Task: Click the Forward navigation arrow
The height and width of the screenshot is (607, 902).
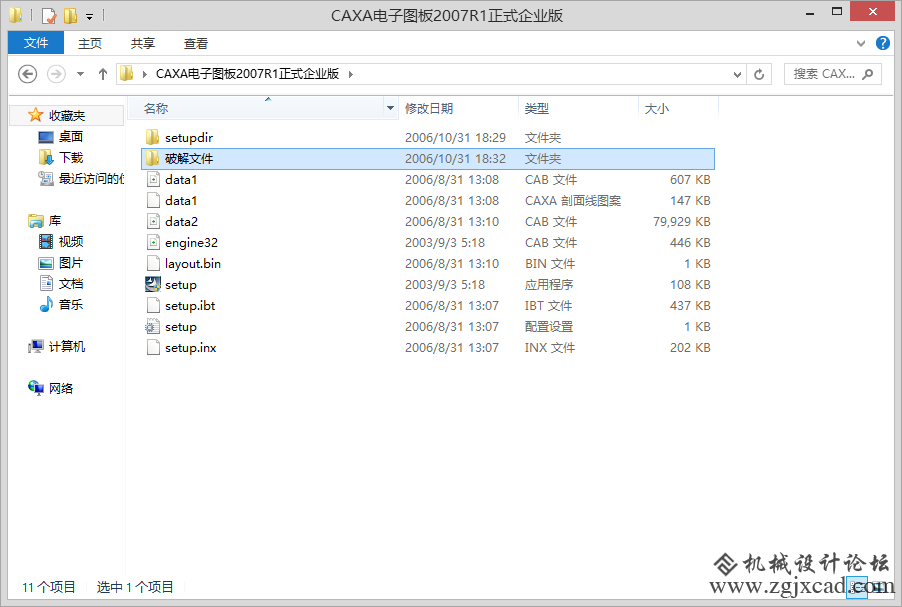Action: (x=56, y=74)
